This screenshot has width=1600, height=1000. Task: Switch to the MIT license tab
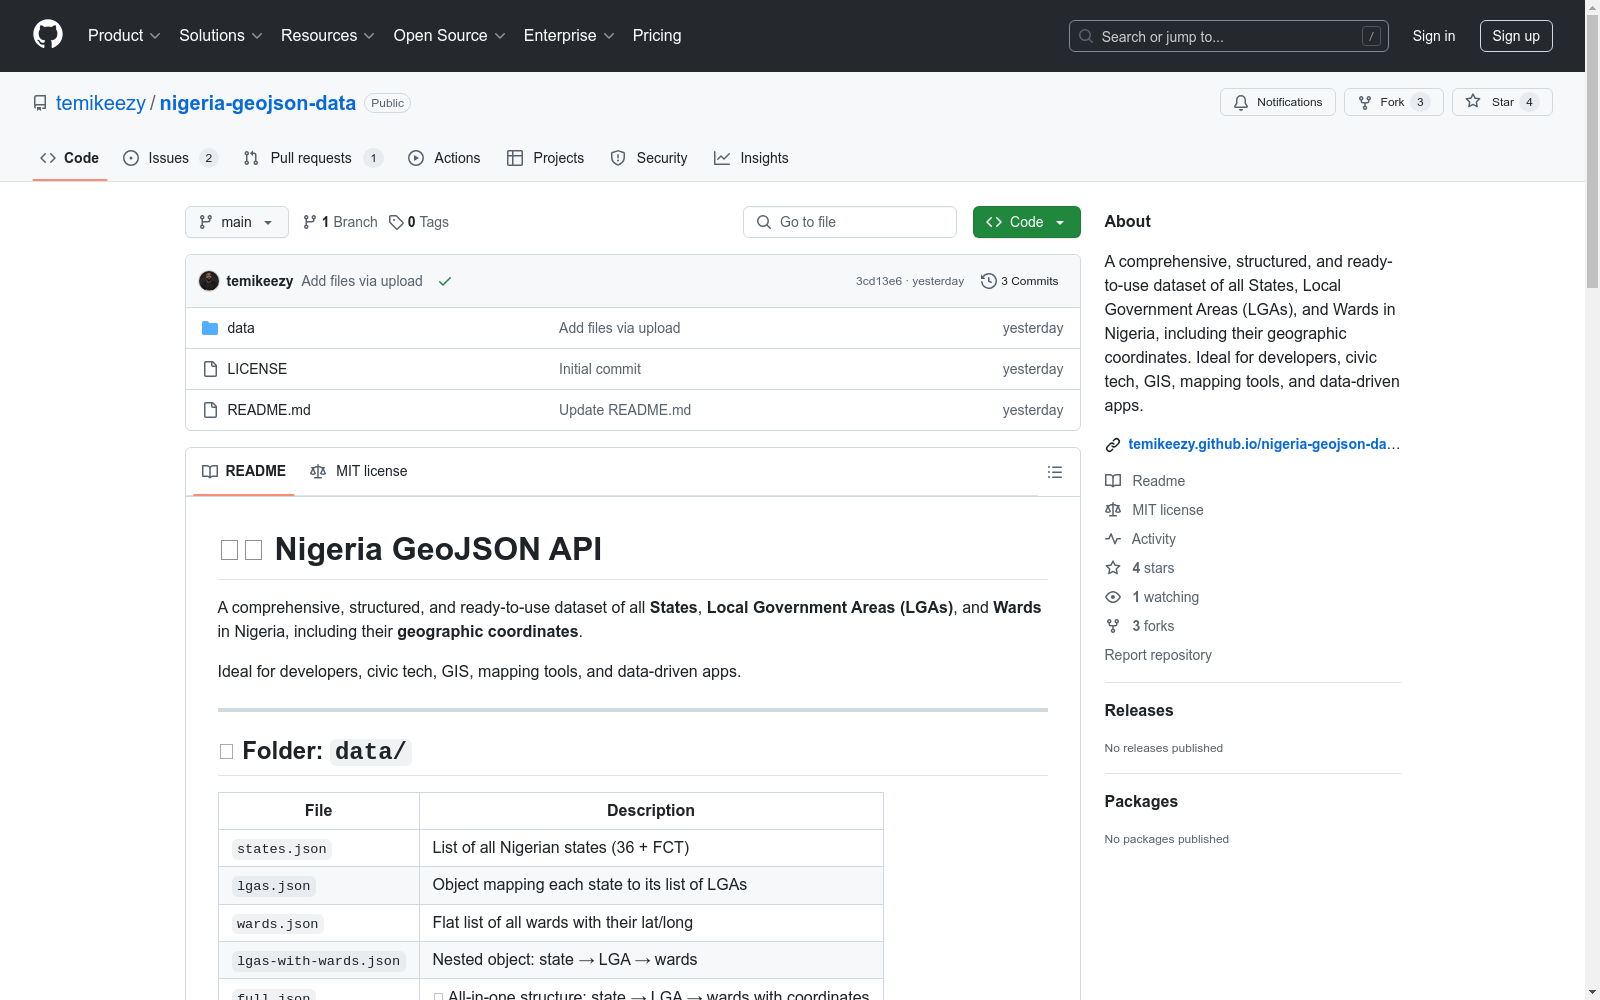[359, 471]
